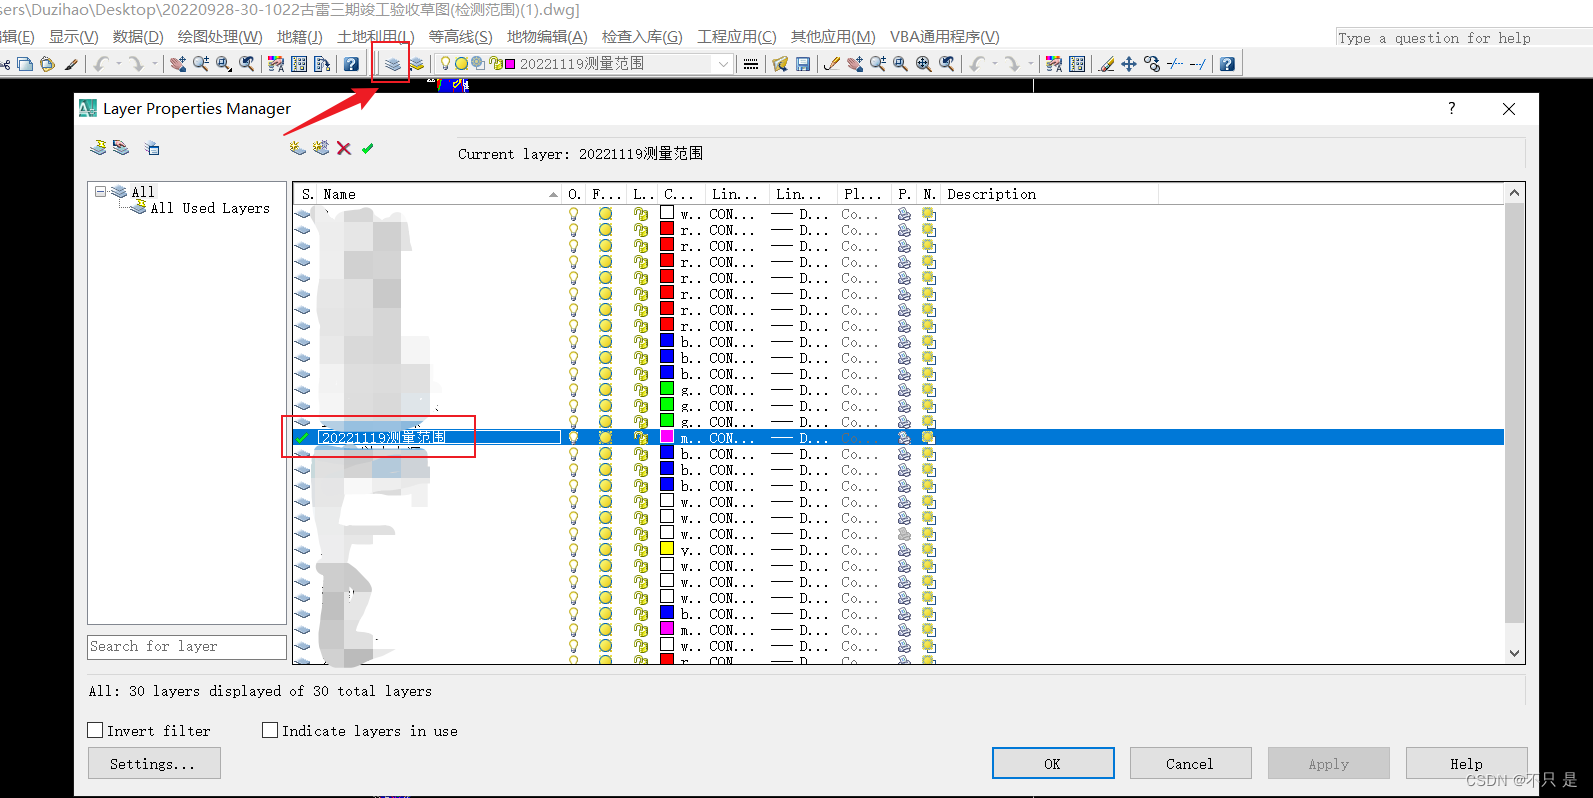Open the 地物编辑(A) menu
Image resolution: width=1593 pixels, height=798 pixels.
tap(547, 37)
